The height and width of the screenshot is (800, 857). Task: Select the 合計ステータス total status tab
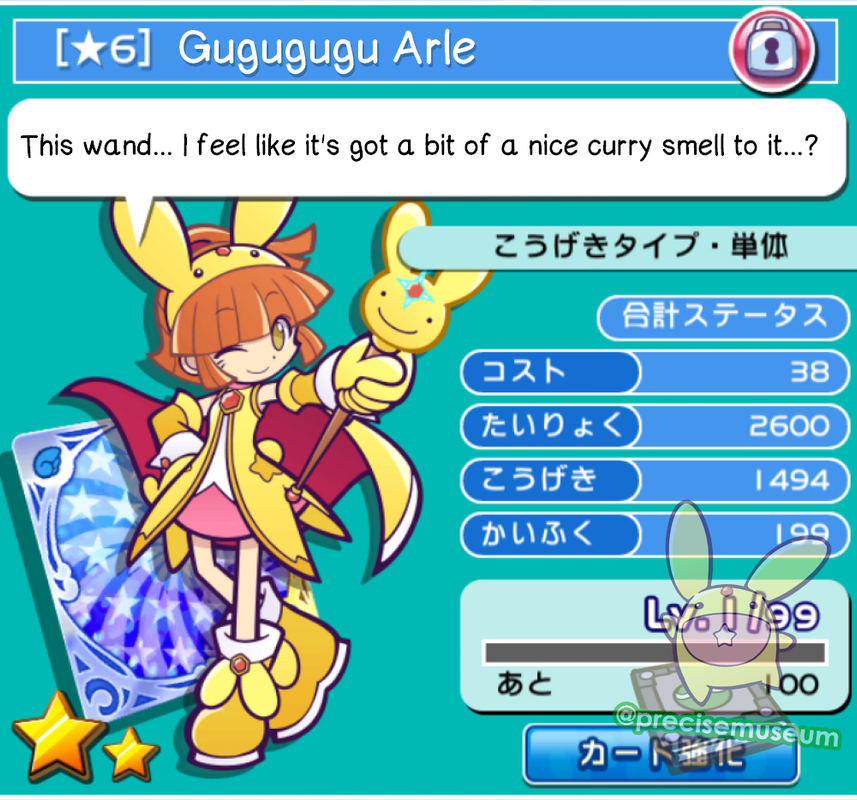coord(724,316)
